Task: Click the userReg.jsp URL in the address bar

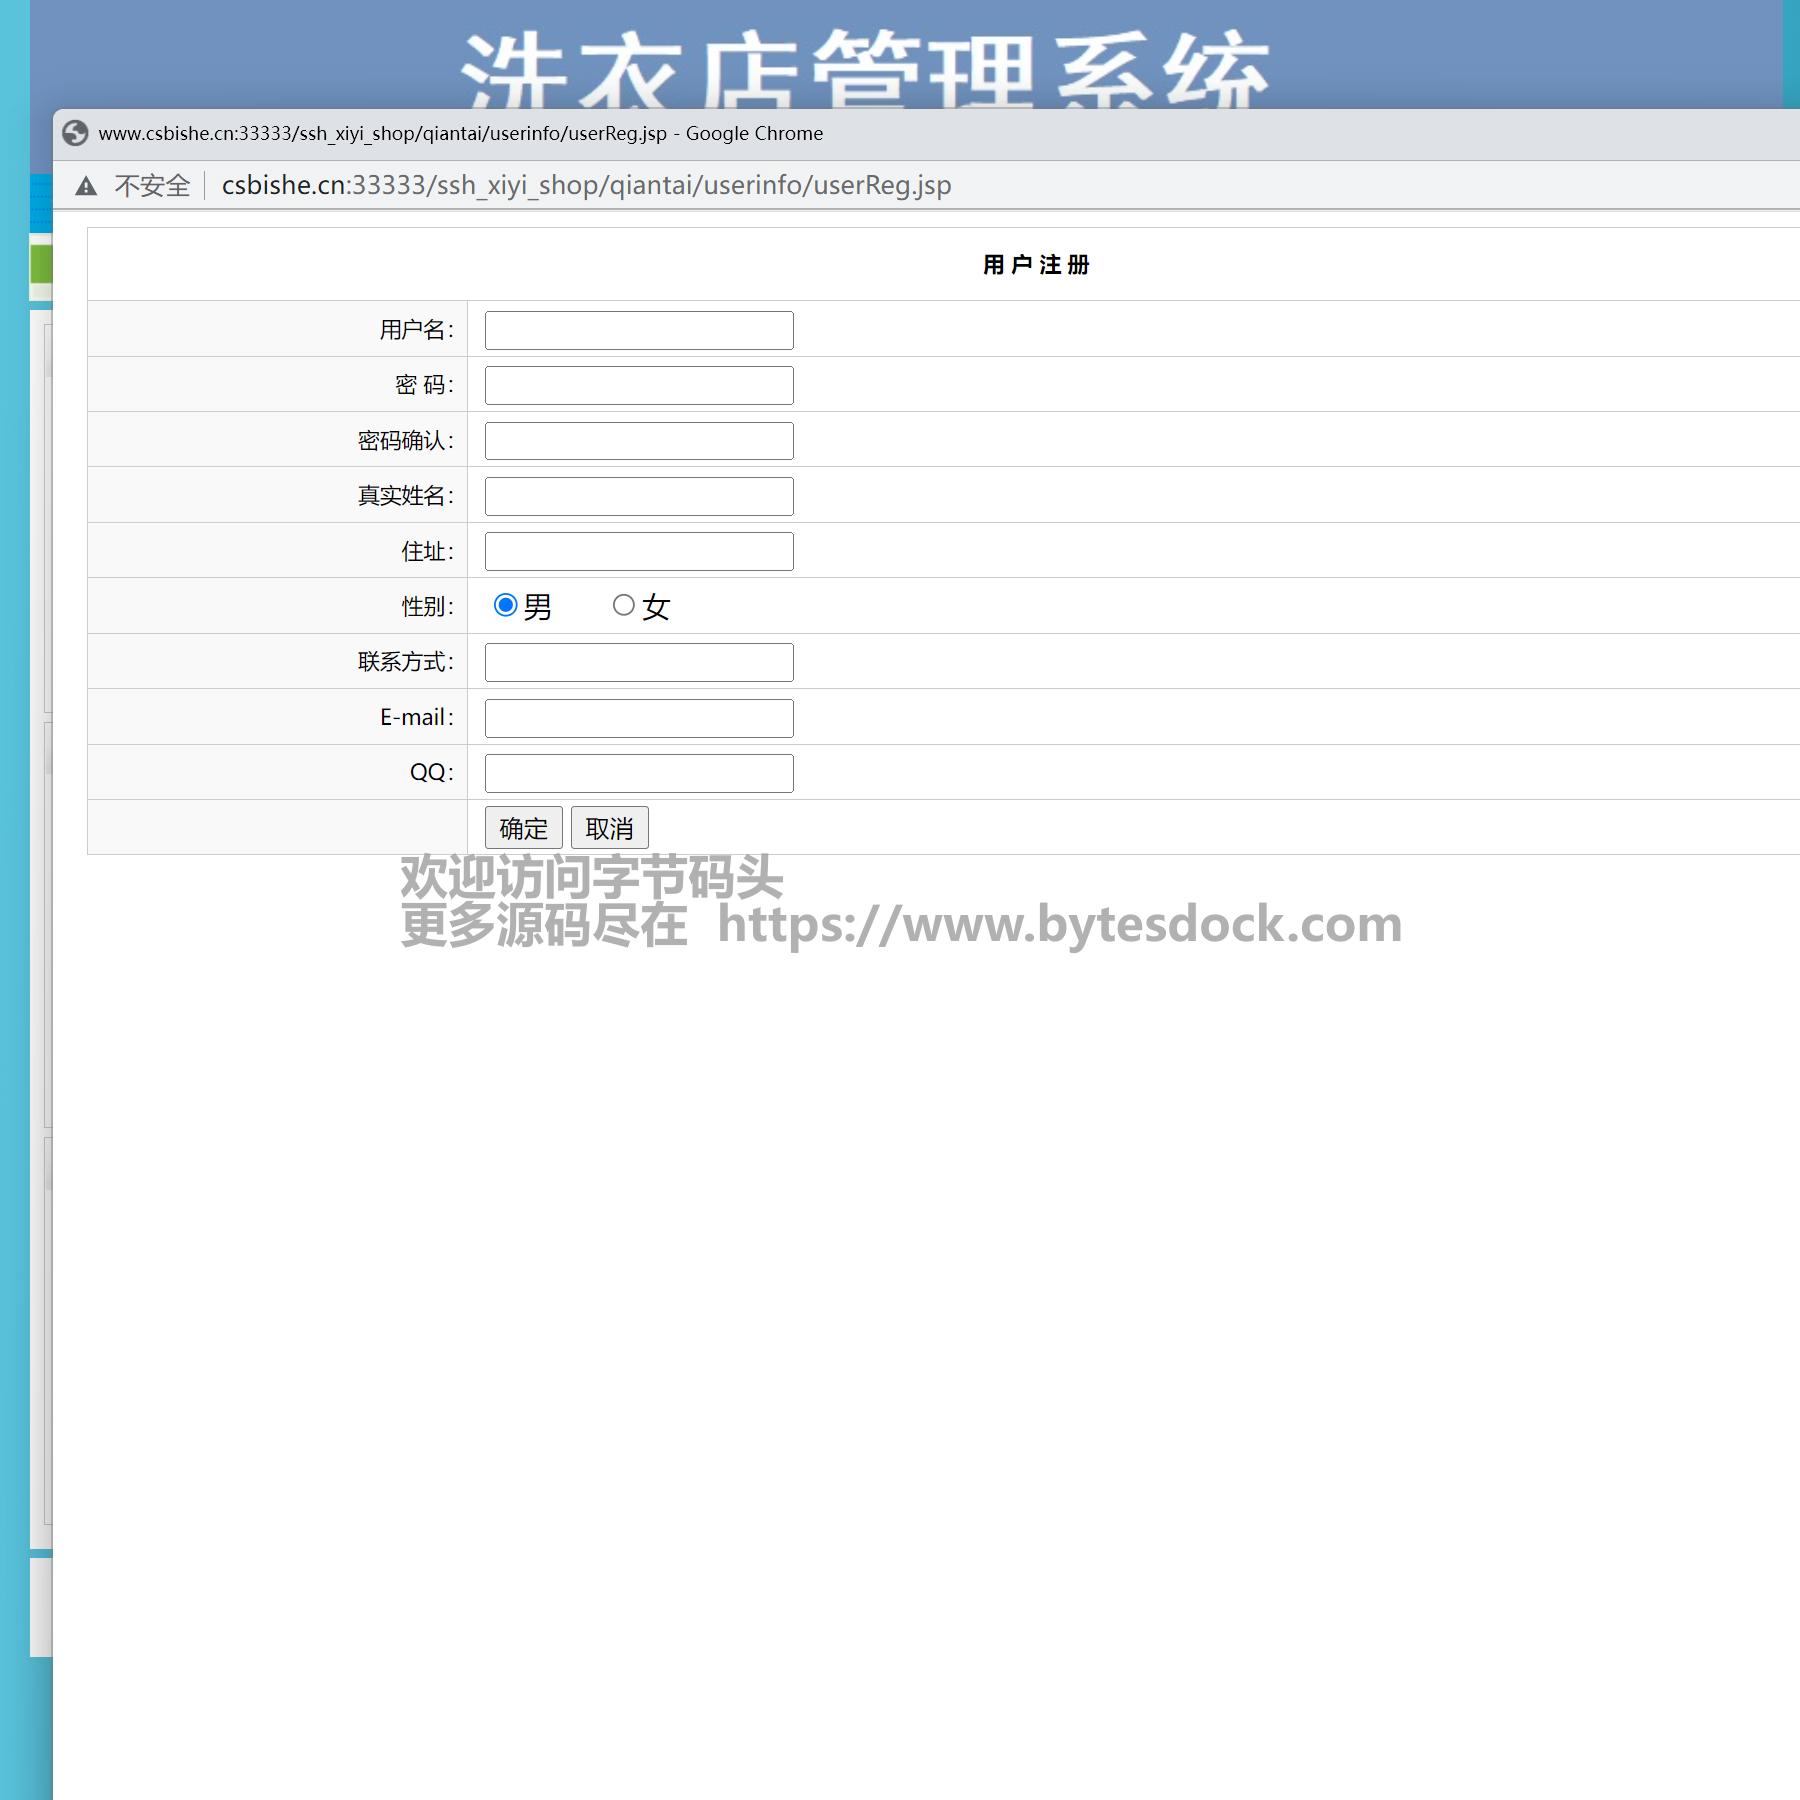Action: point(586,186)
